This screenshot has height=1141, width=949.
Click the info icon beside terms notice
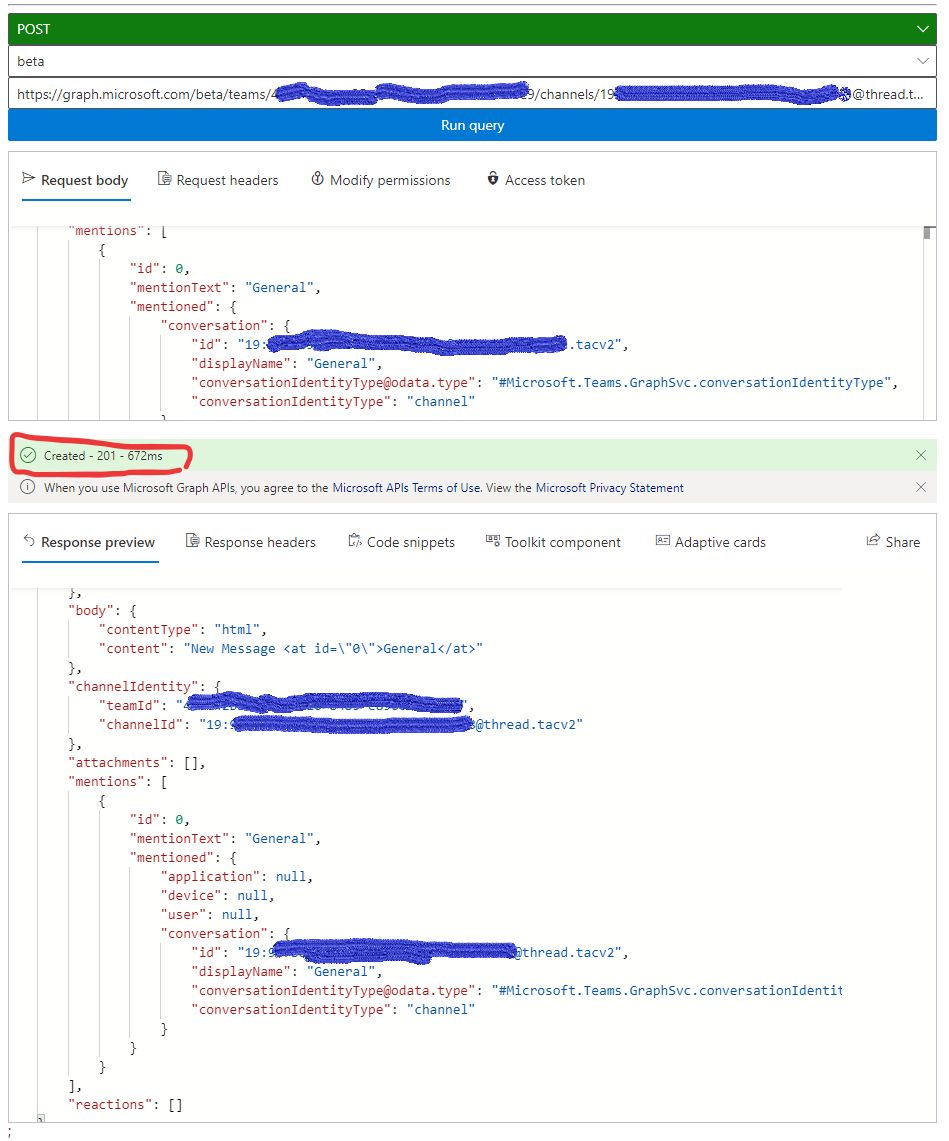pos(28,487)
